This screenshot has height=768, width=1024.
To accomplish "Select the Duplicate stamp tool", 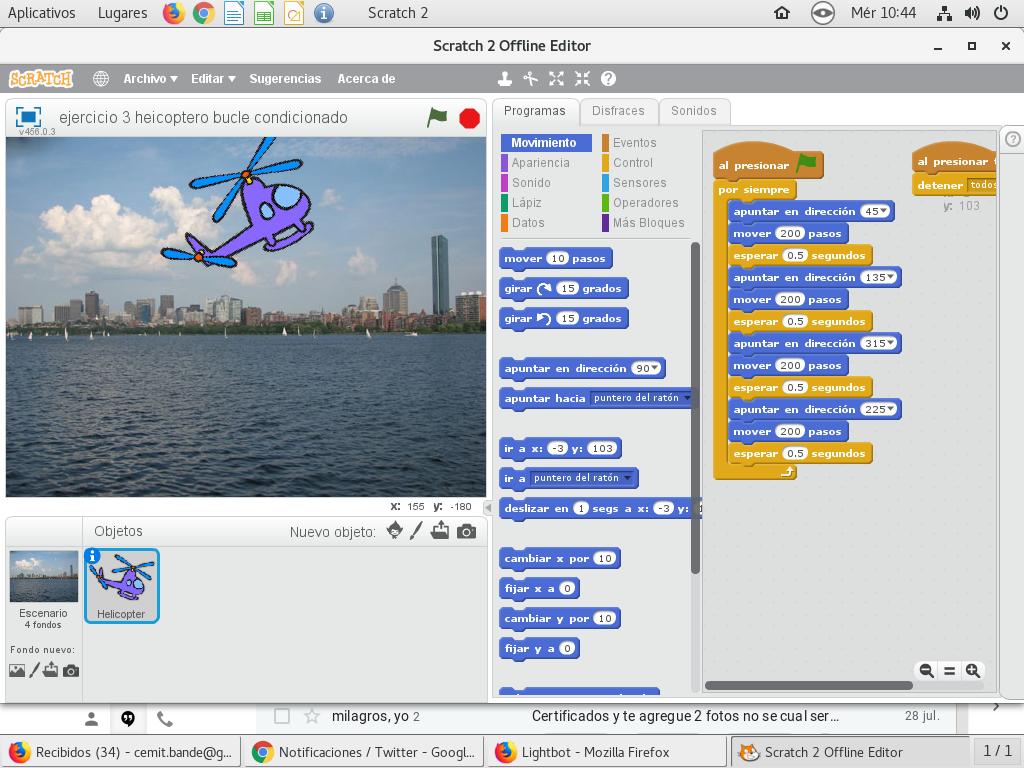I will tap(504, 79).
